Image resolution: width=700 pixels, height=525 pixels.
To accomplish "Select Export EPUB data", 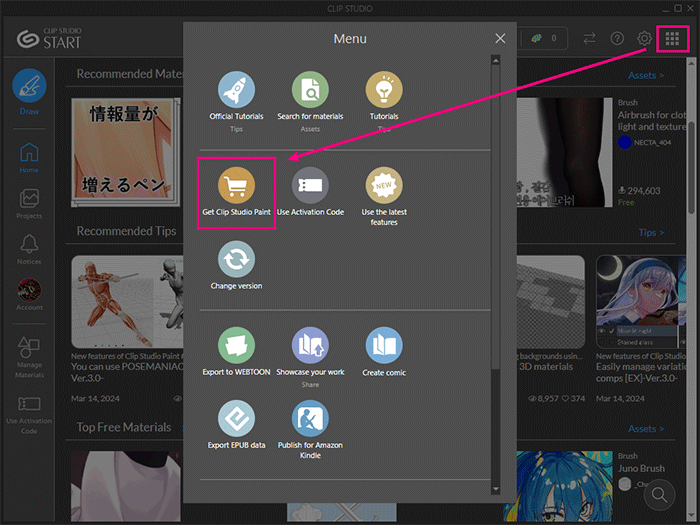I will 236,419.
